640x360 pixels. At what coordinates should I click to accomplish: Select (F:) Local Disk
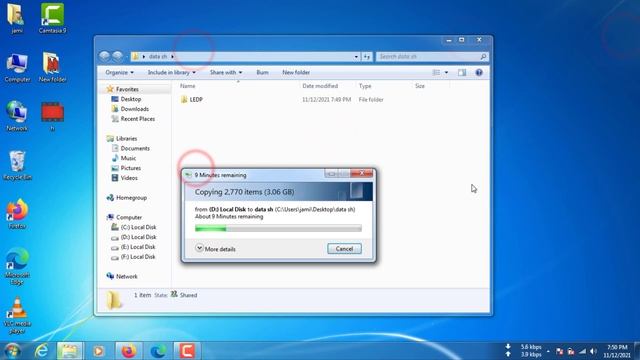(138, 256)
